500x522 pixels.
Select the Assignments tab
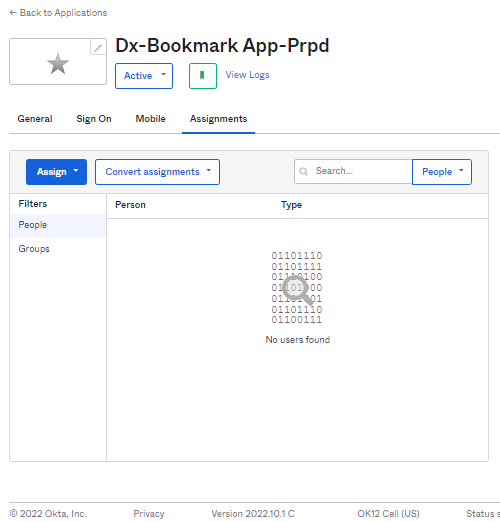218,119
